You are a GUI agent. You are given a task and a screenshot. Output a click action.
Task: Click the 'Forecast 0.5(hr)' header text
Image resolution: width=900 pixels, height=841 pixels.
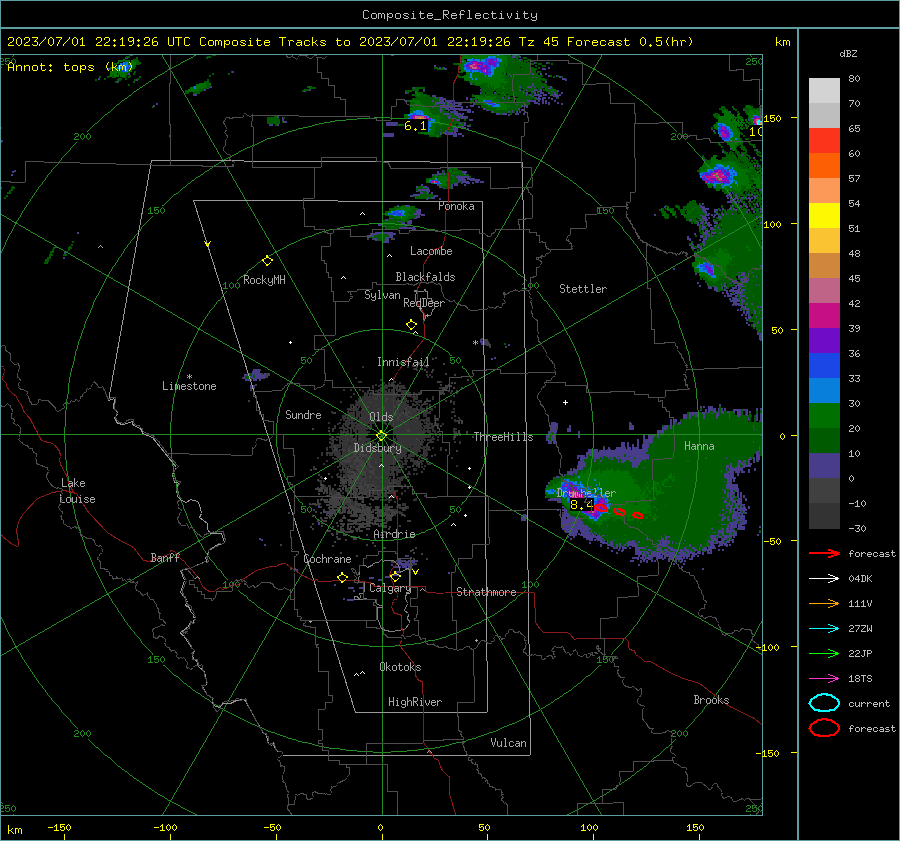[x=630, y=42]
